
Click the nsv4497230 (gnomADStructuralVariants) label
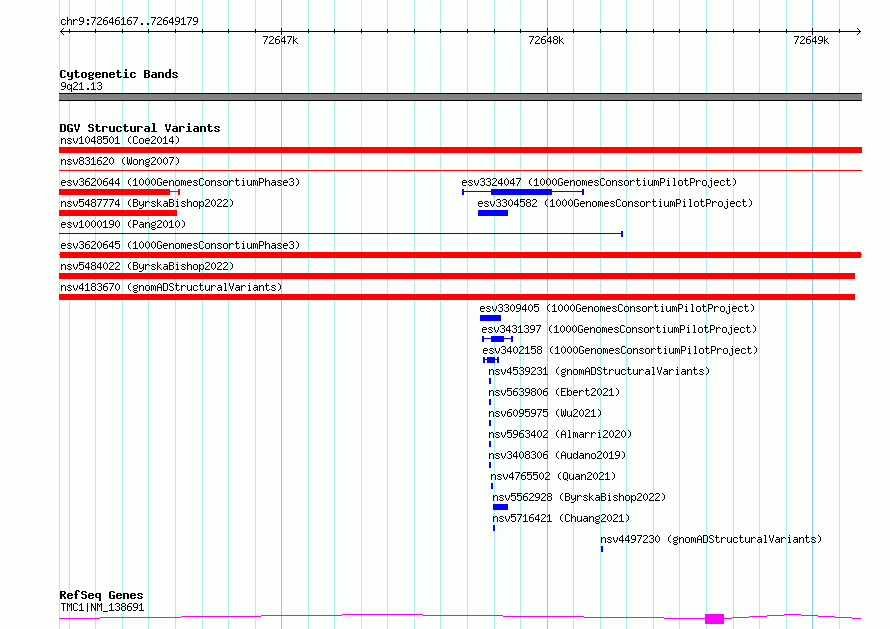coord(711,539)
